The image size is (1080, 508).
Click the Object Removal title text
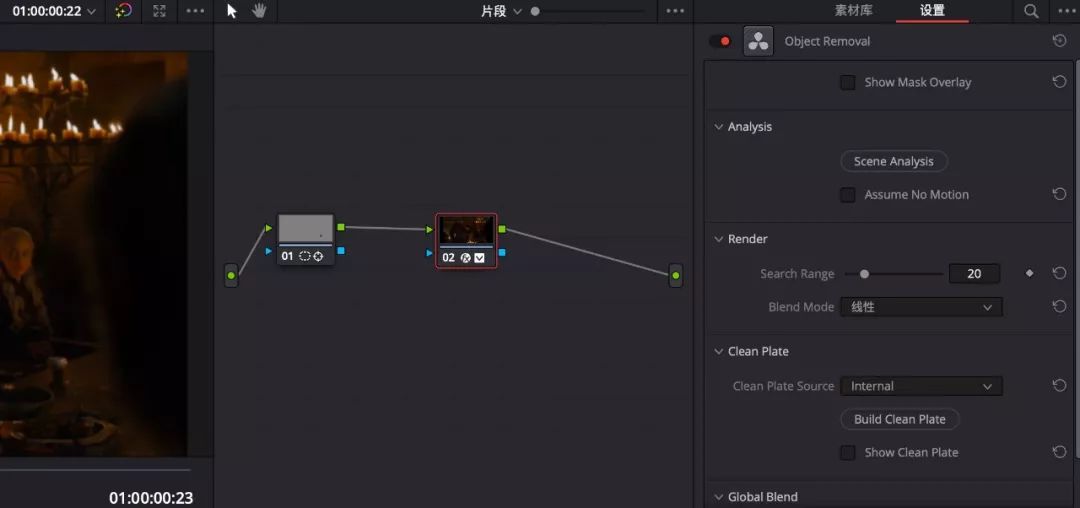827,41
